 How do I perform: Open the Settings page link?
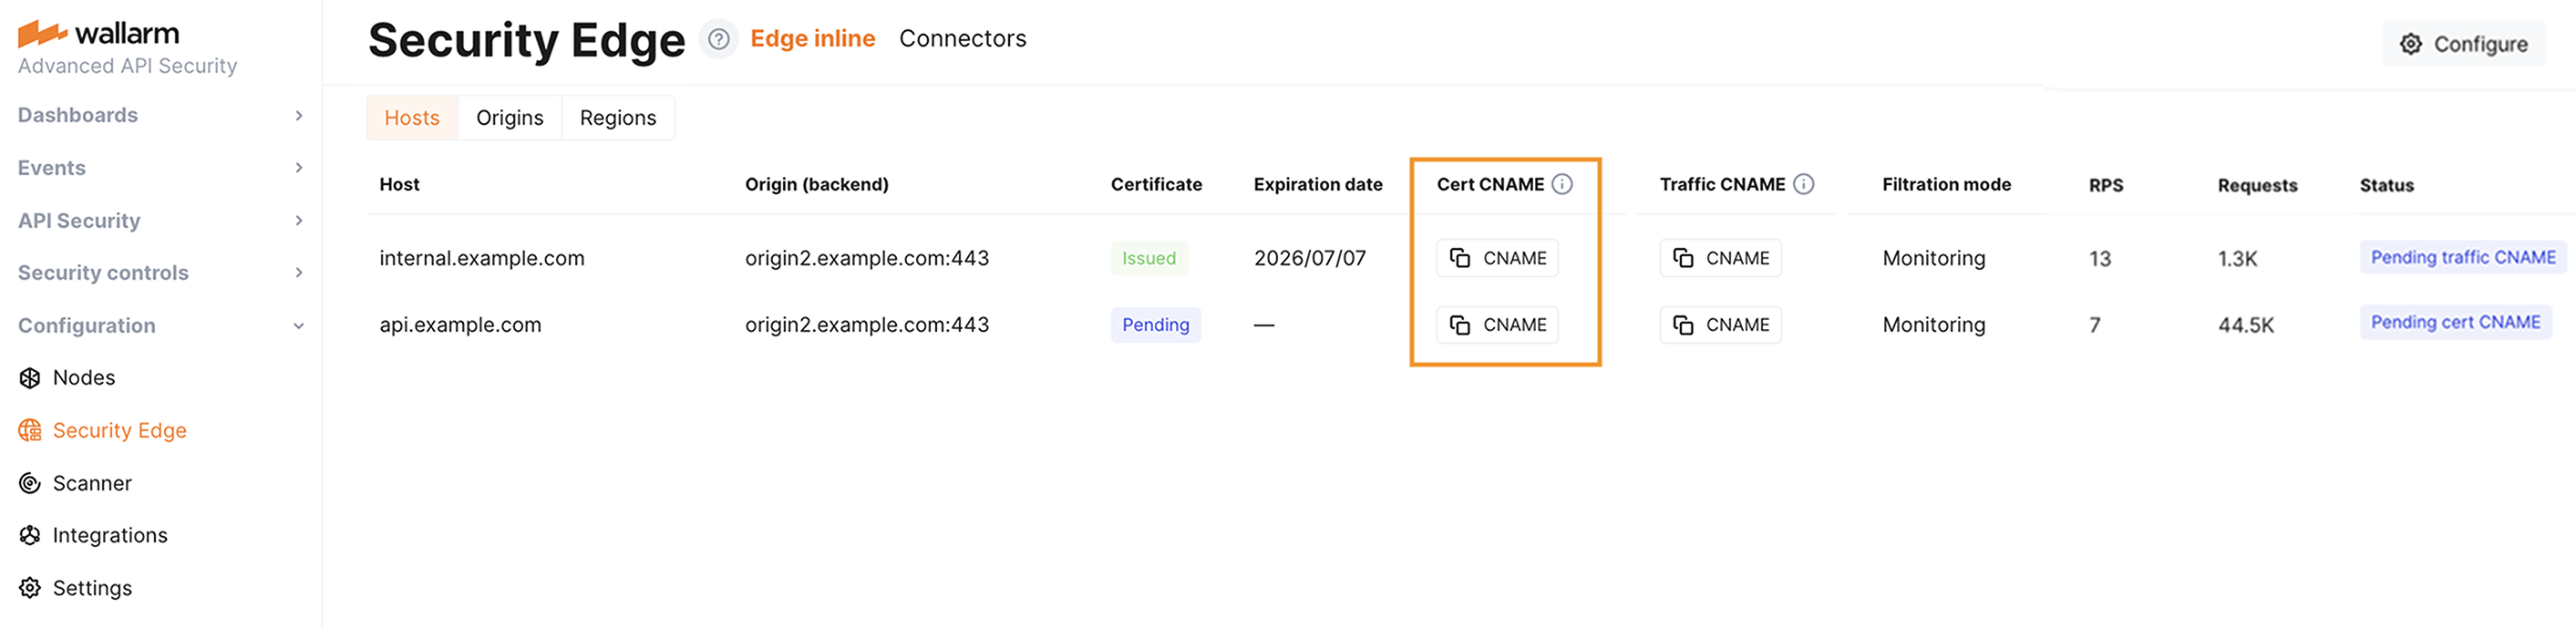pyautogui.click(x=92, y=589)
